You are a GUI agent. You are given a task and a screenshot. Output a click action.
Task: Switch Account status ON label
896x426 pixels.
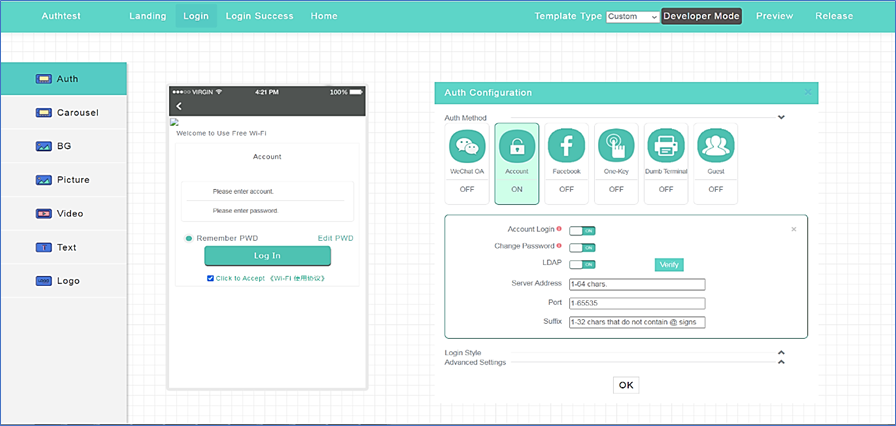517,189
